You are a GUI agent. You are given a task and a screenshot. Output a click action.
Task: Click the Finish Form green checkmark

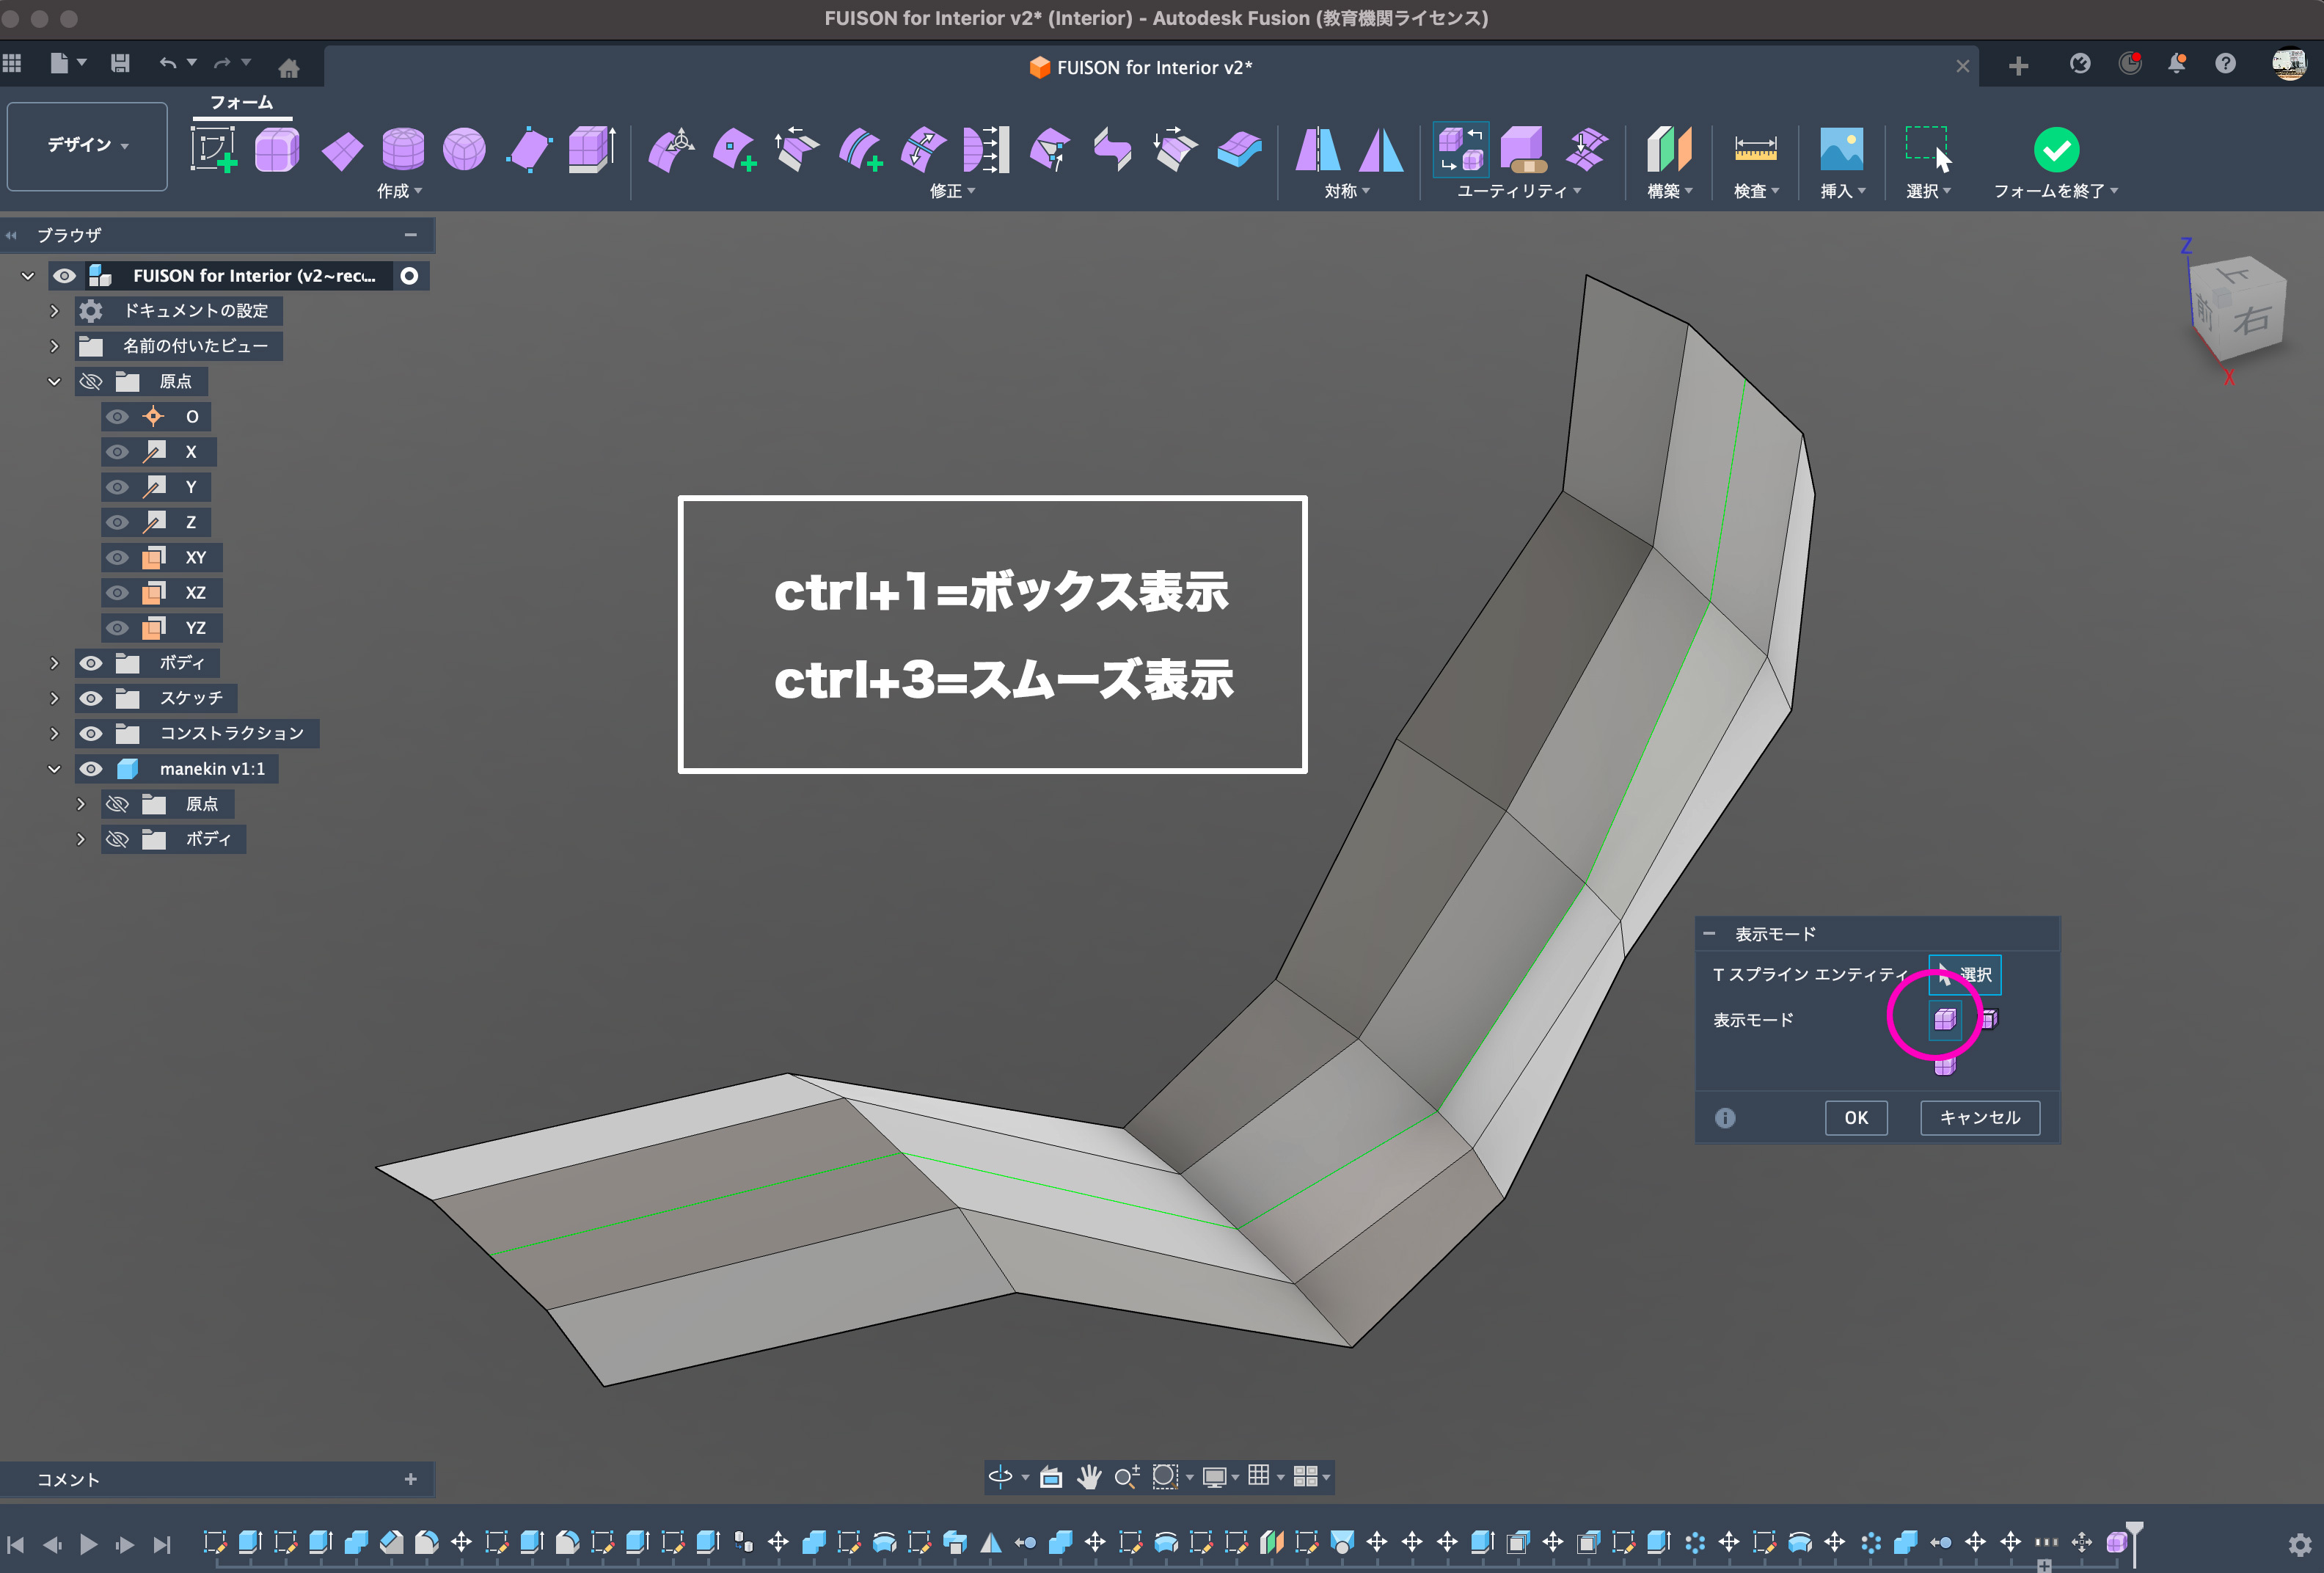[x=2056, y=150]
